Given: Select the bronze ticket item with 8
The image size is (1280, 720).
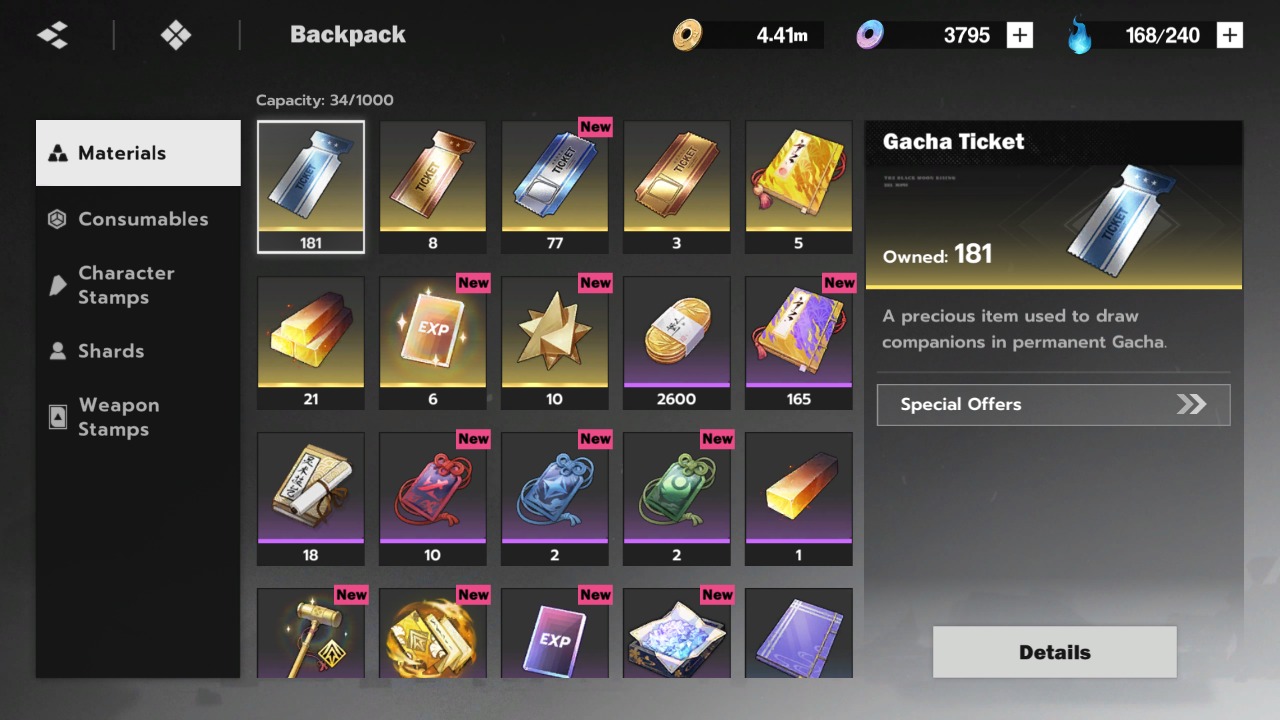Looking at the screenshot, I should (433, 187).
